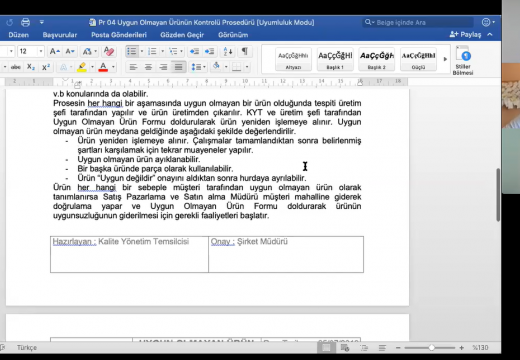Apply the Altyazı style
The image size is (520, 360).
(x=293, y=59)
